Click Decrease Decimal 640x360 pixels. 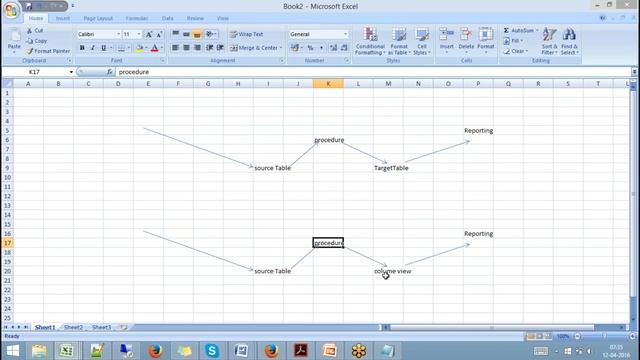(x=344, y=48)
